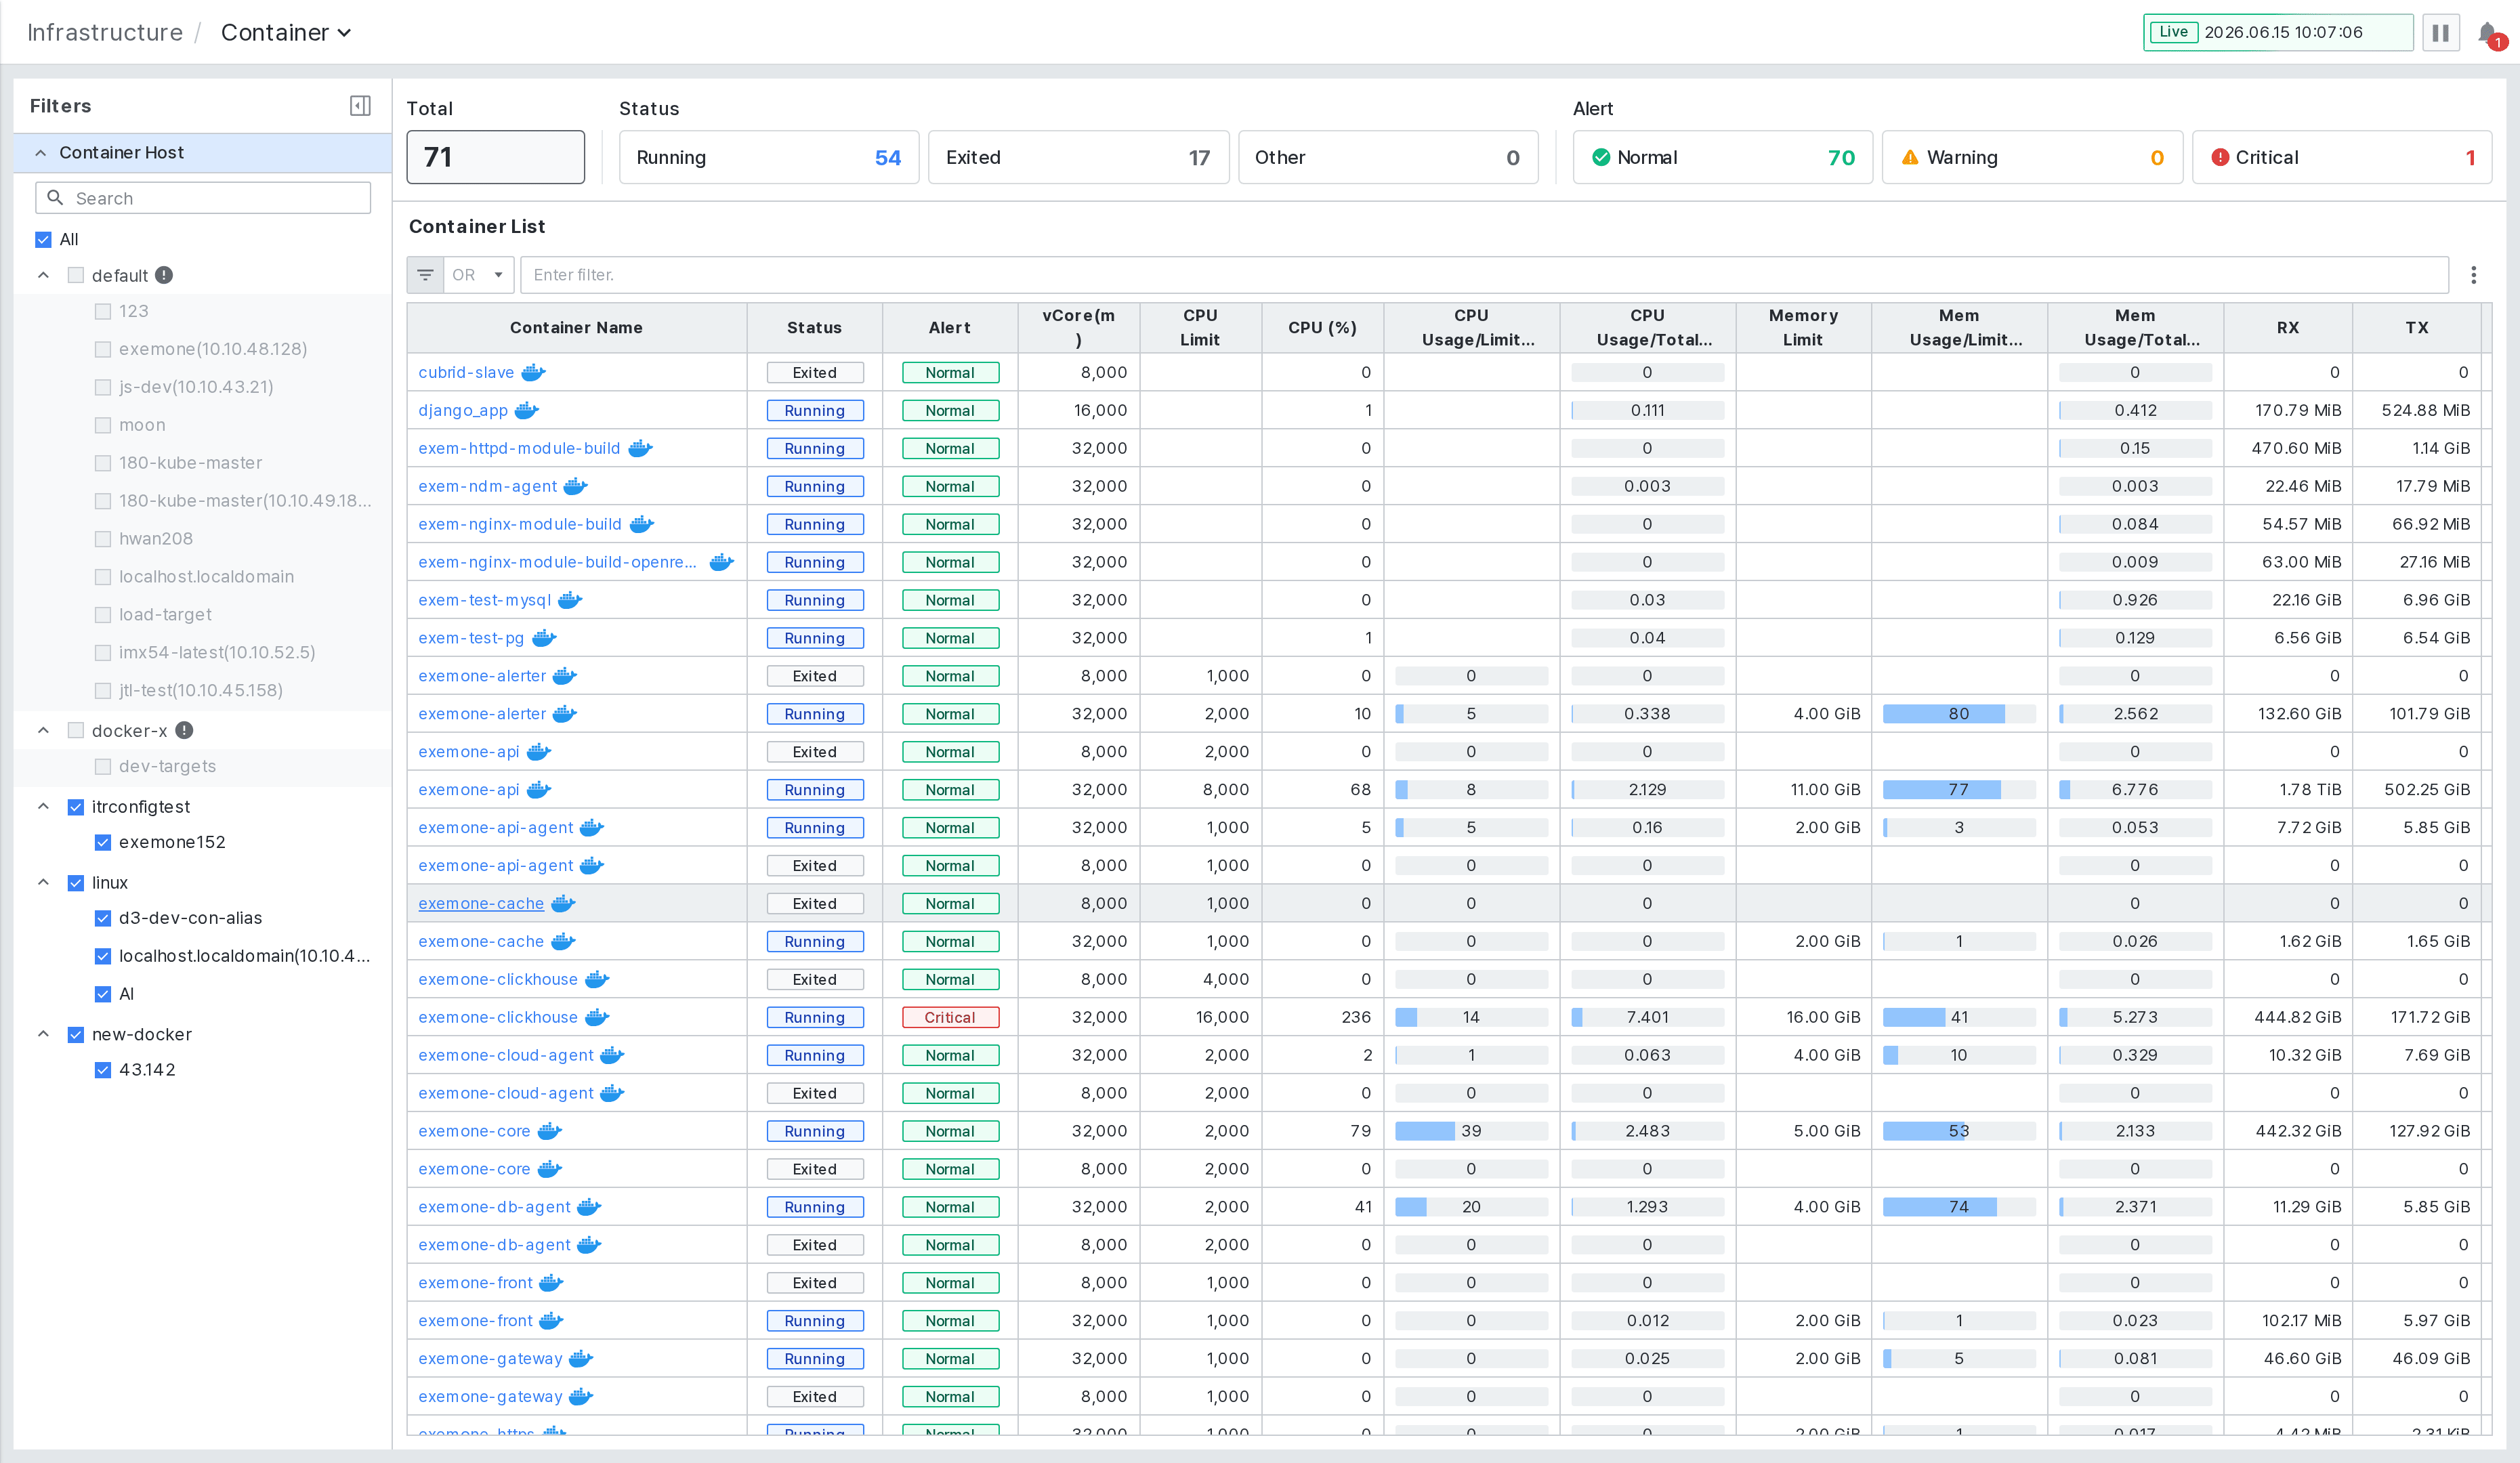The image size is (2520, 1463).
Task: Click the Docker icon beside django_app
Action: (x=527, y=410)
